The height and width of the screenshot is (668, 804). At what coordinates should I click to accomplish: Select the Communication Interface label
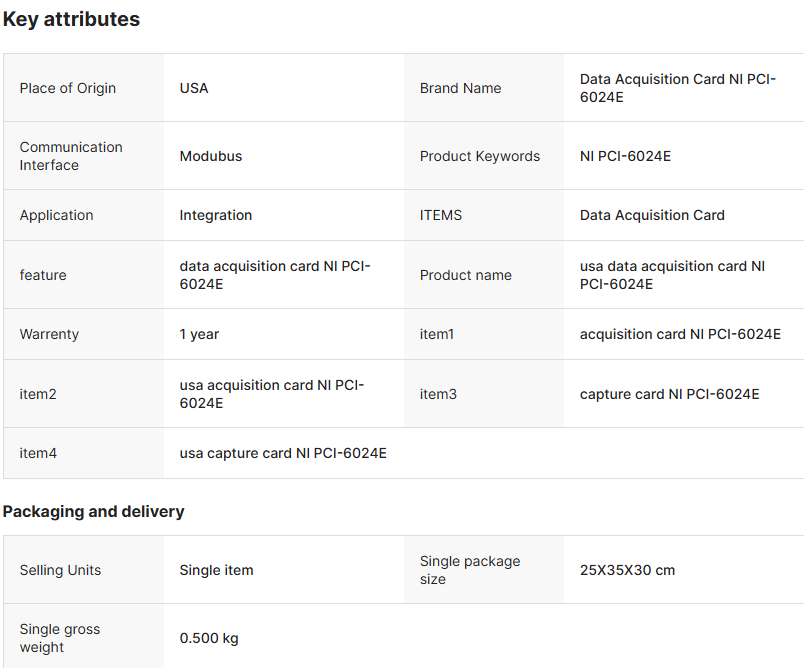point(71,156)
